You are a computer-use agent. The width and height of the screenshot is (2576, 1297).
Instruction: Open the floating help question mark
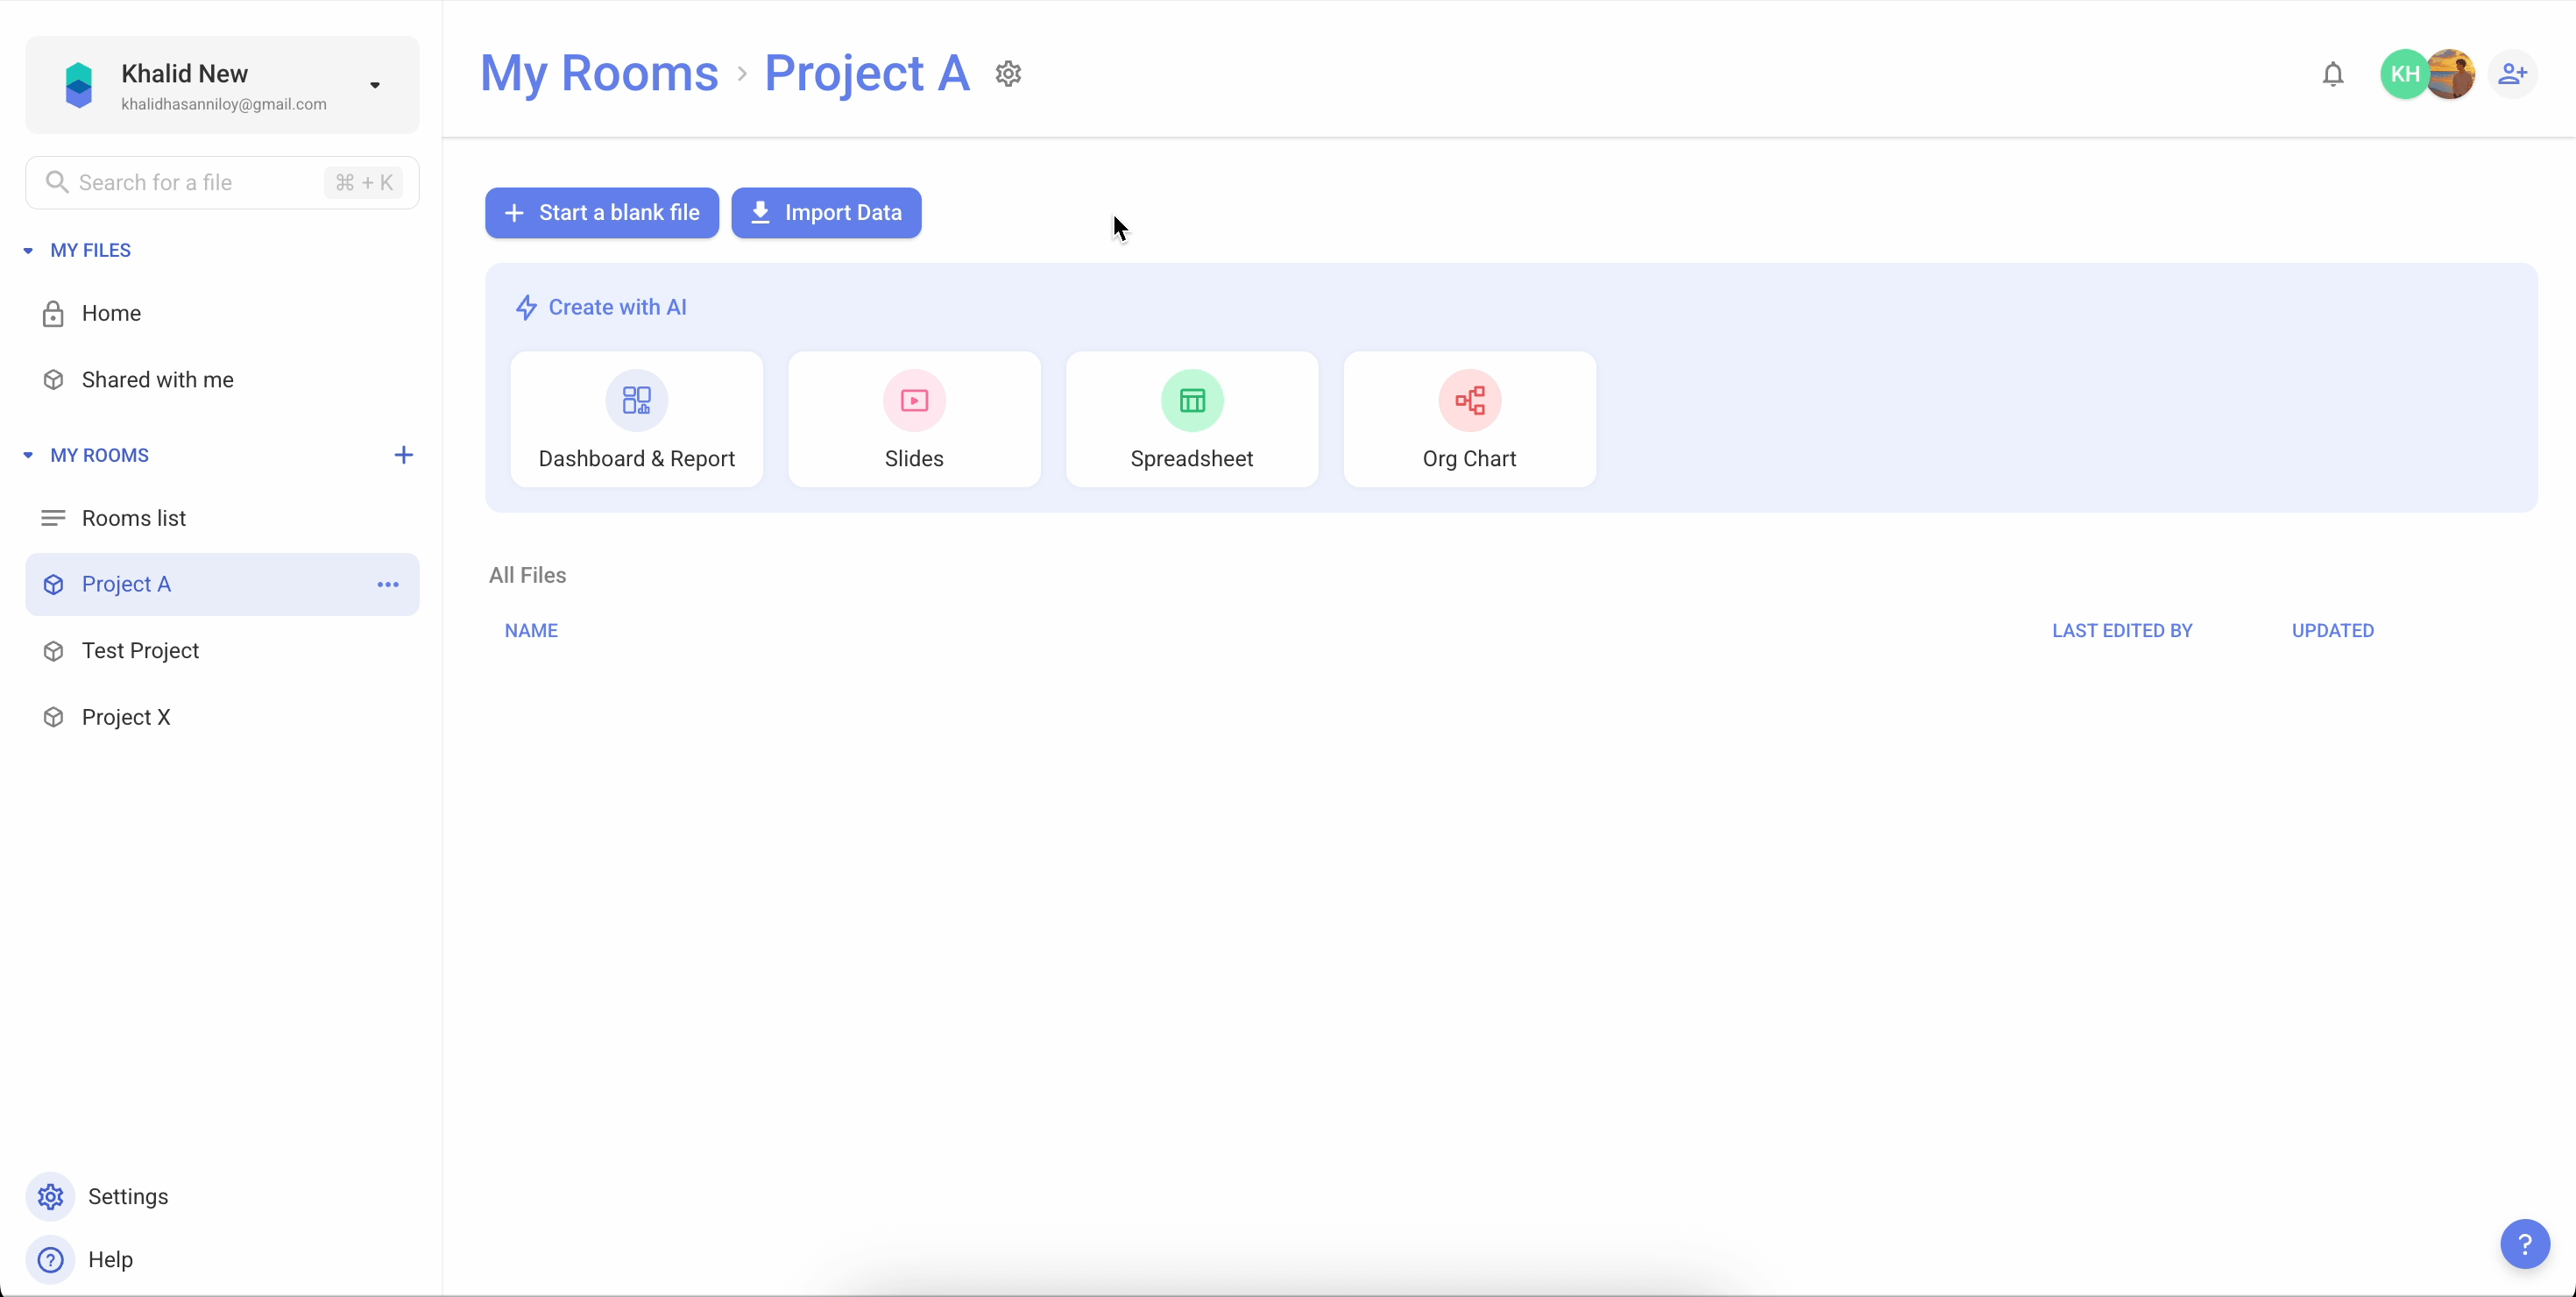point(2526,1244)
